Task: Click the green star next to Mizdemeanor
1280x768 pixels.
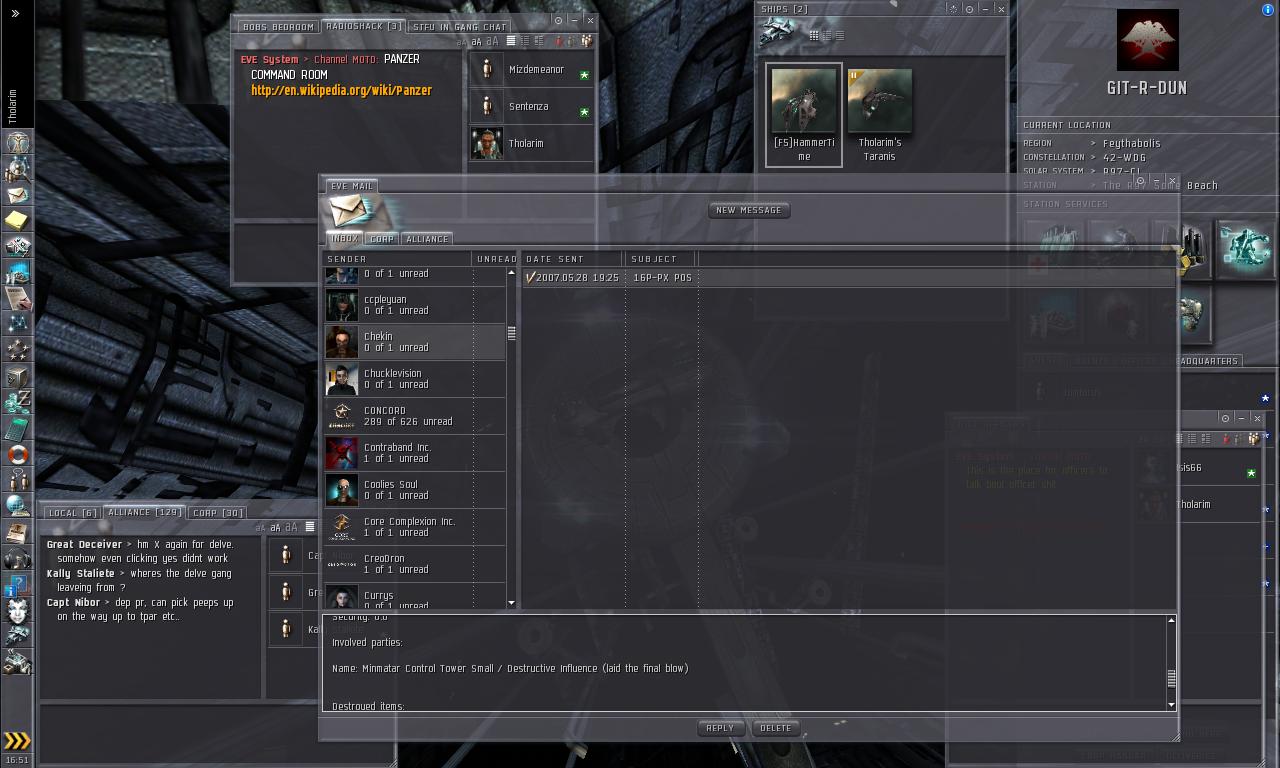Action: (x=584, y=75)
